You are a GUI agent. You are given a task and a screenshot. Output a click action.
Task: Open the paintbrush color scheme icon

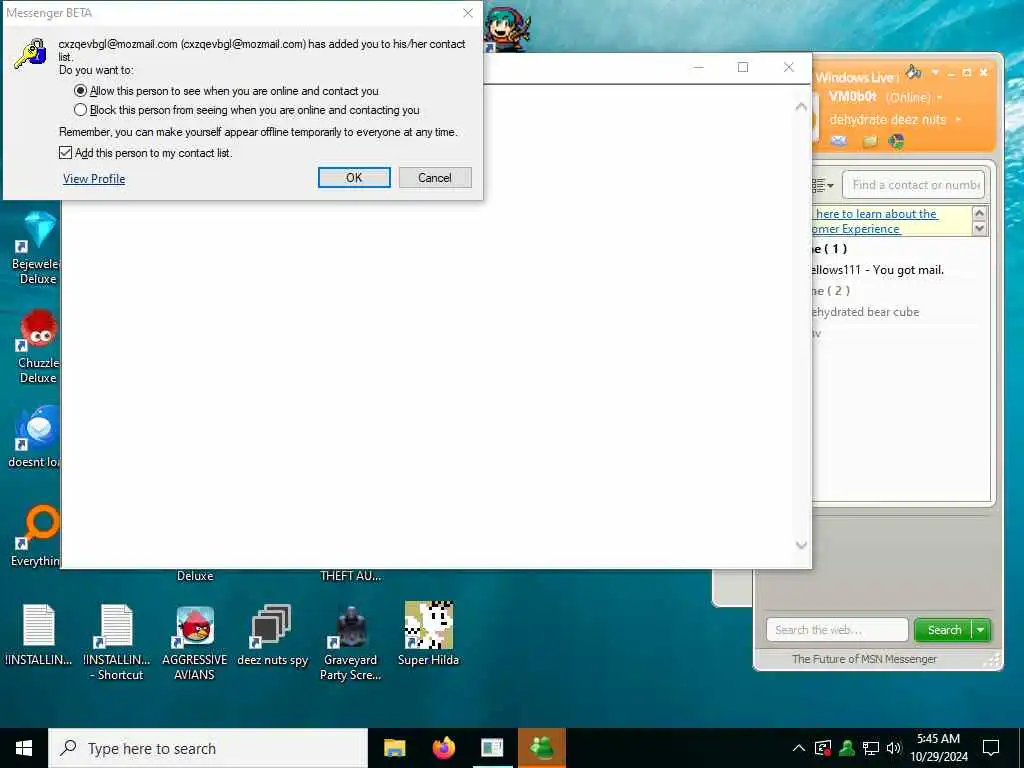point(914,72)
